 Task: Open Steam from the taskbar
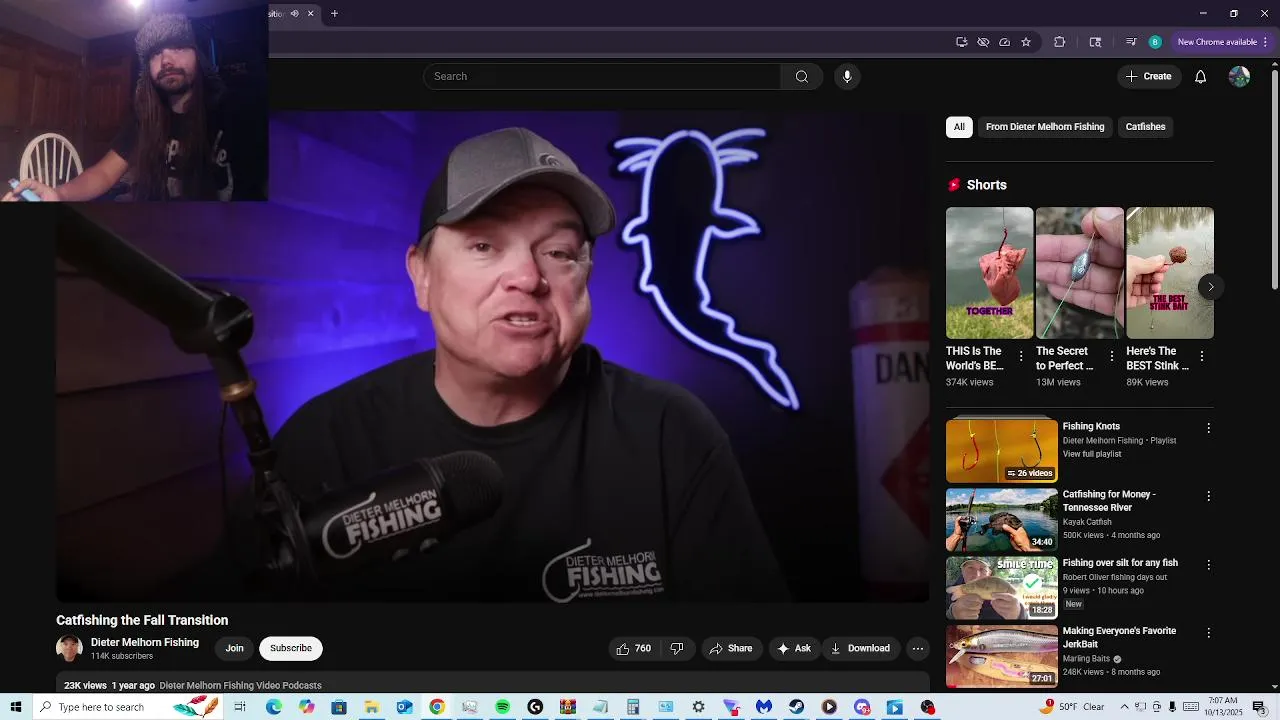tap(796, 707)
